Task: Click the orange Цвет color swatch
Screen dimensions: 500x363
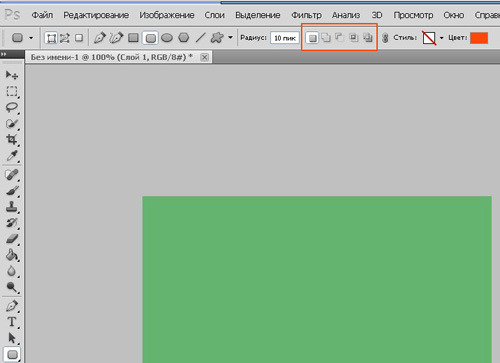Action: point(479,38)
